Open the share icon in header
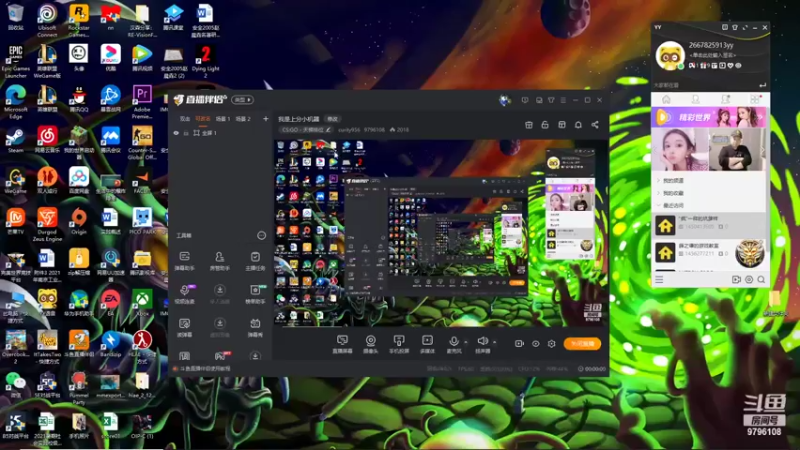The width and height of the screenshot is (800, 450). pos(595,124)
